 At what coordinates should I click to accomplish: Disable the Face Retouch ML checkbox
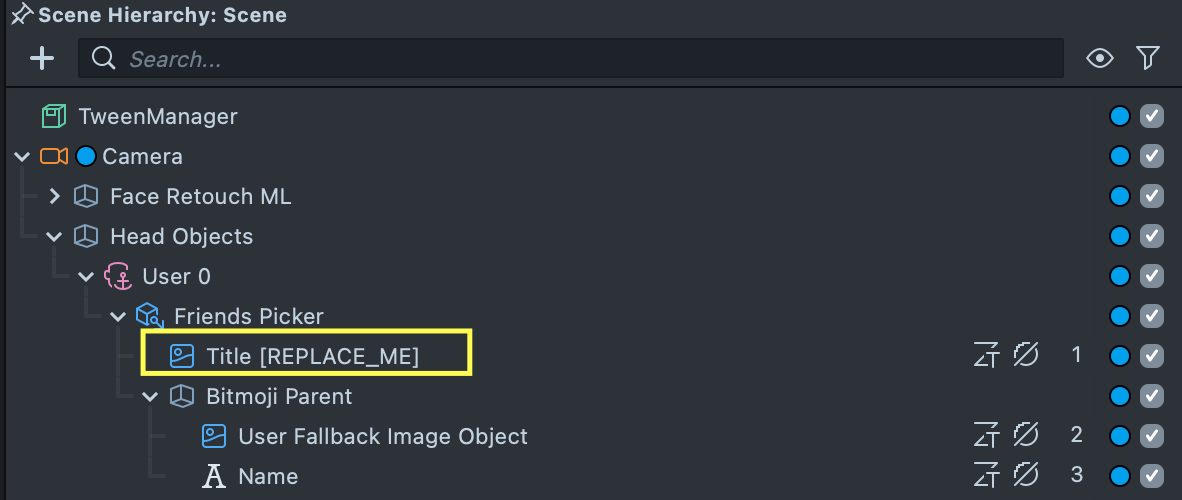pyautogui.click(x=1152, y=196)
